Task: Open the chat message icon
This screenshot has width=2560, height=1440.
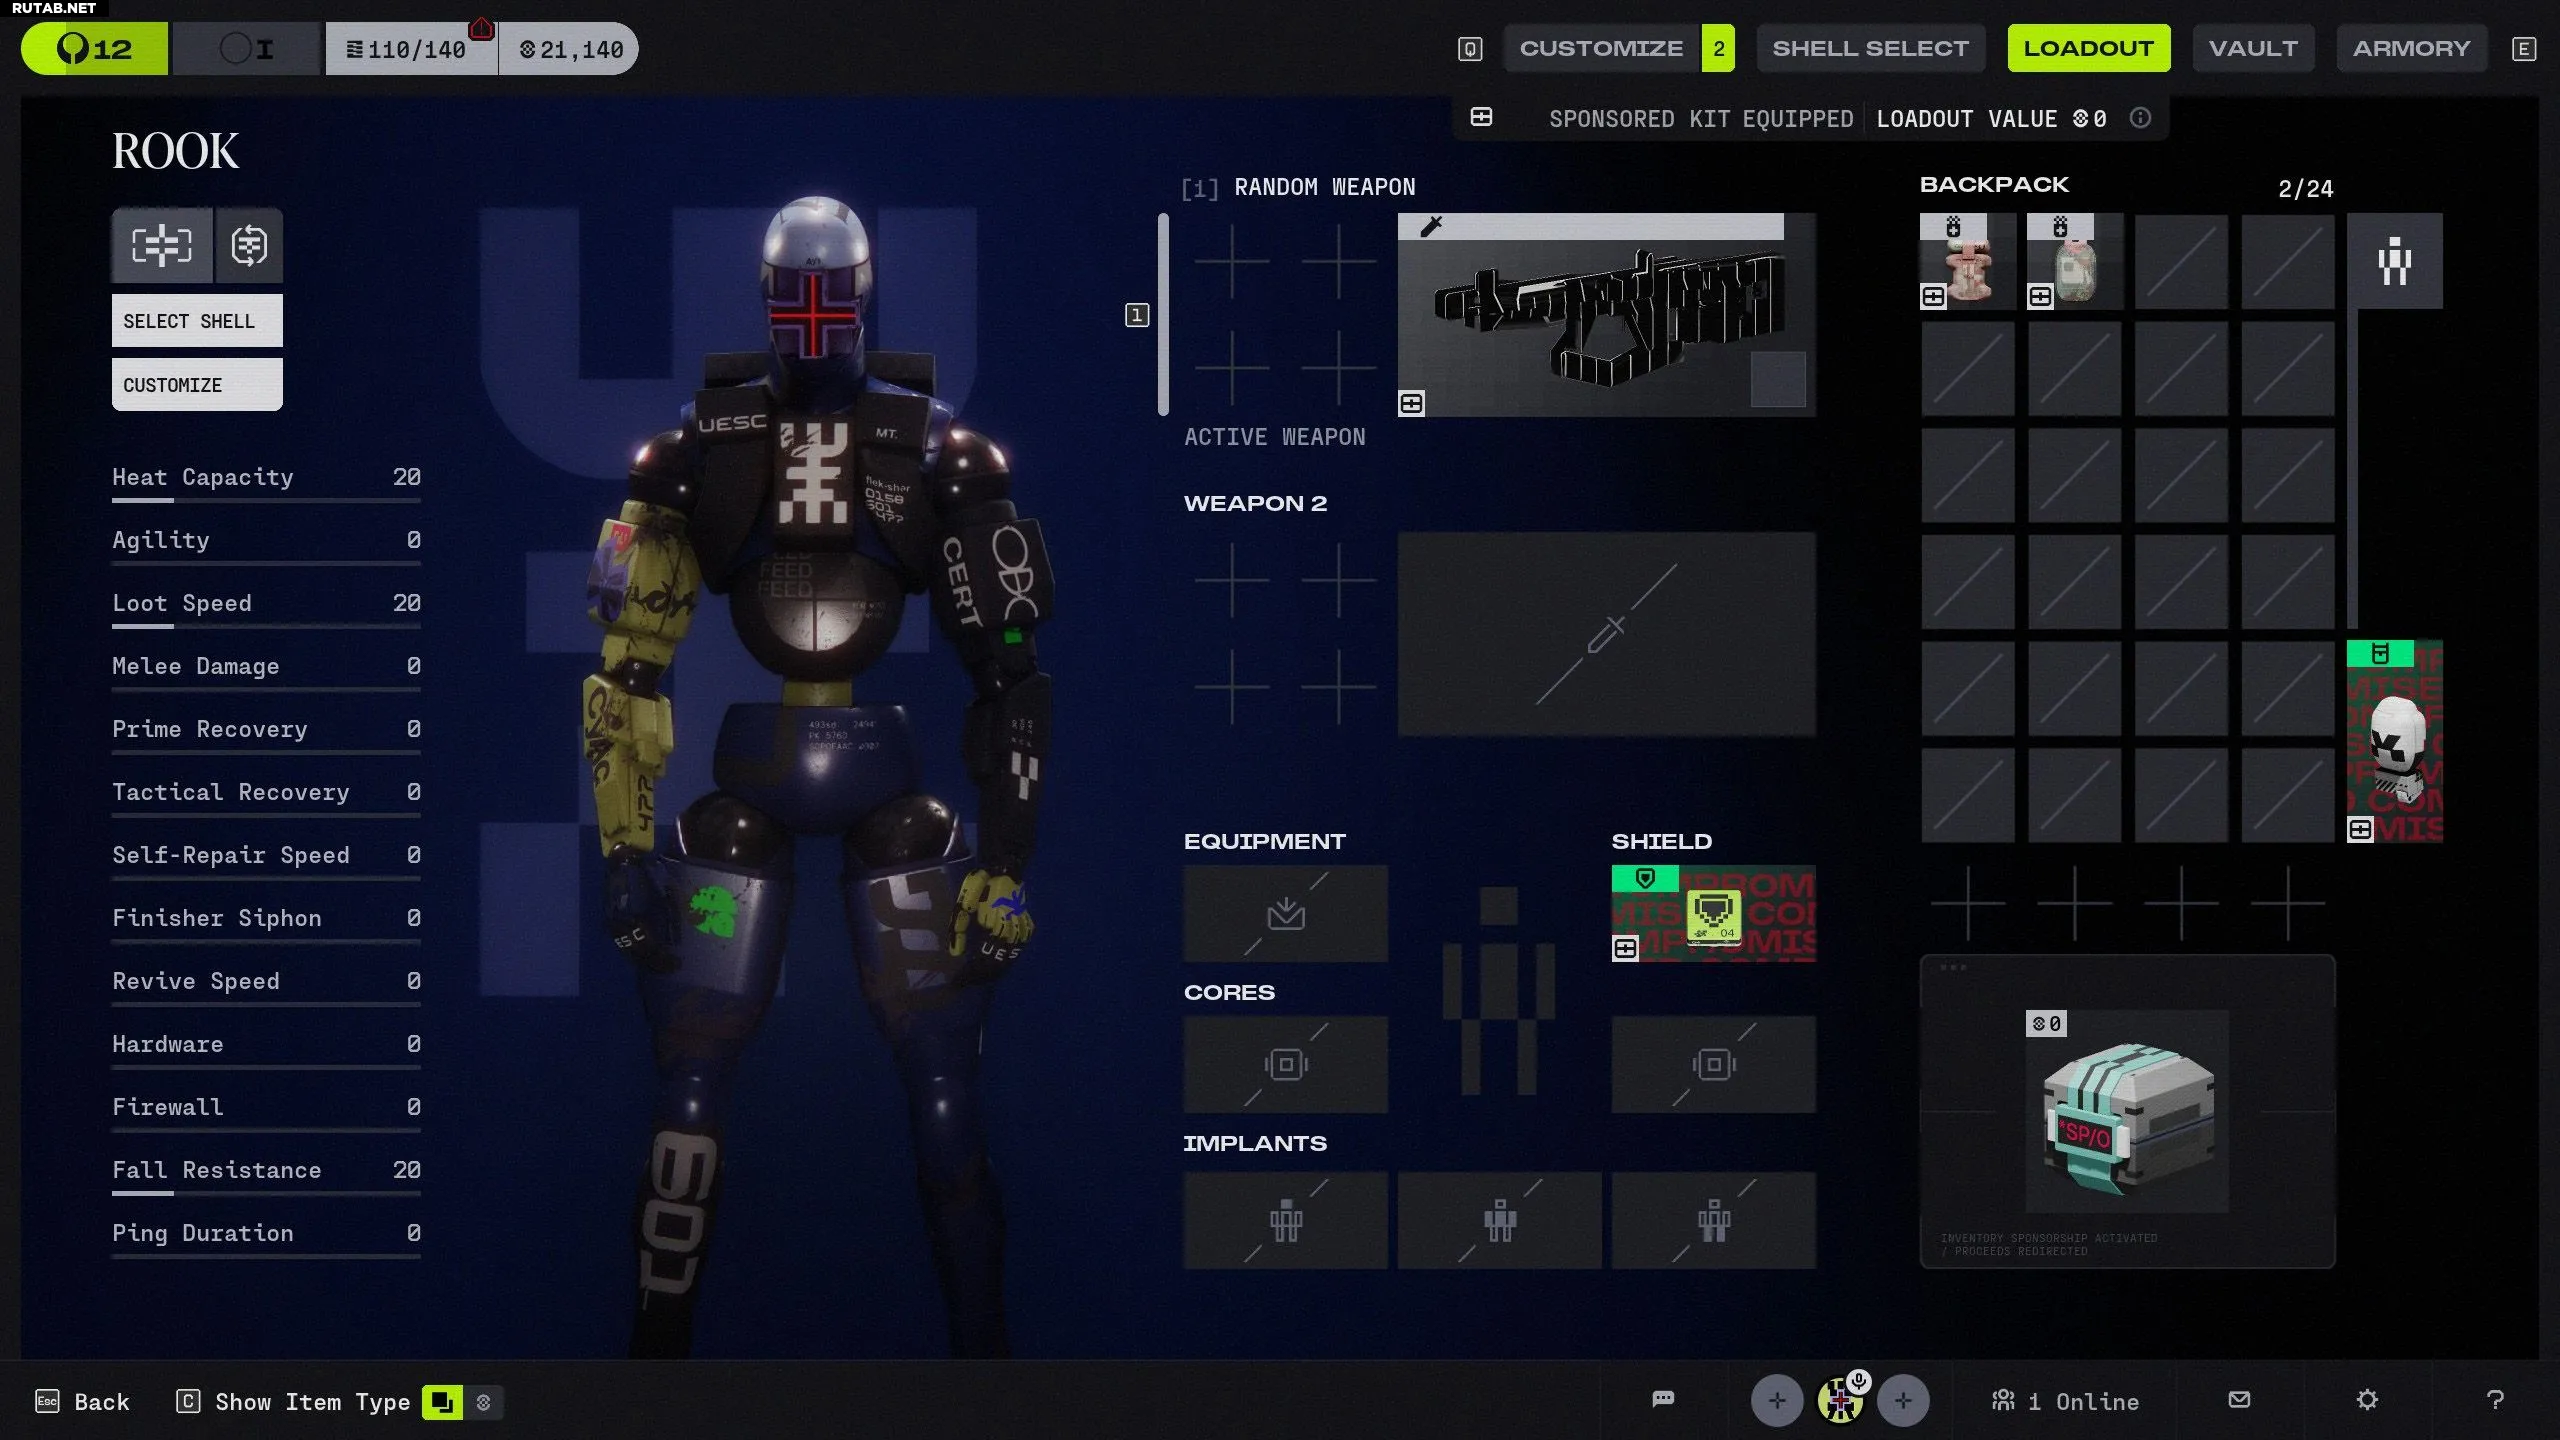Action: coord(1663,1399)
